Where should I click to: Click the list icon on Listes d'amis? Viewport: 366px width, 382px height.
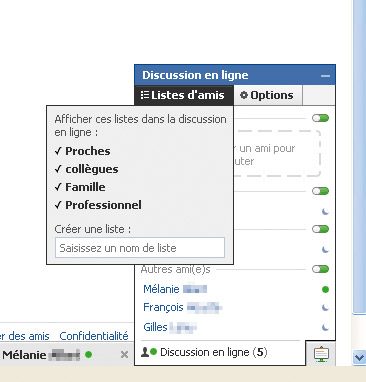click(x=144, y=95)
